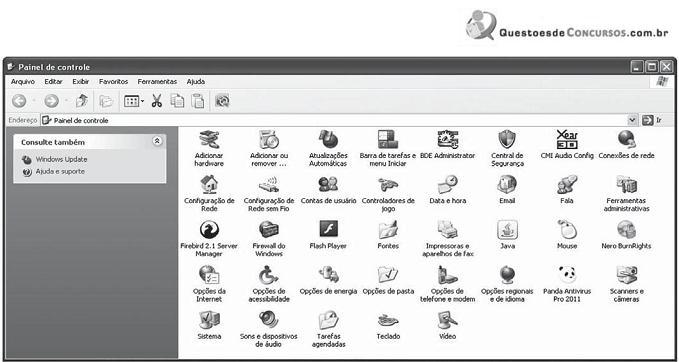679x362 pixels.
Task: Open the Java control panel
Action: pos(507,230)
